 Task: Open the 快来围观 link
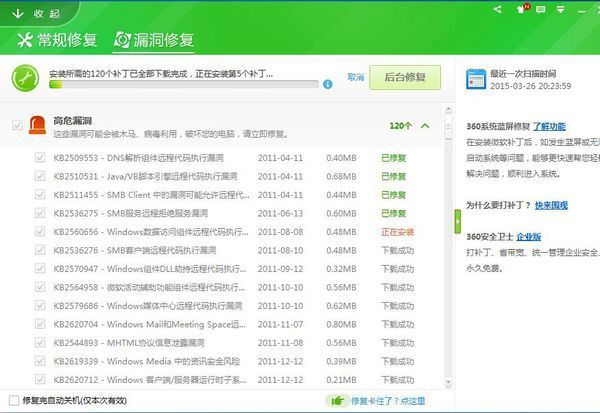tap(551, 205)
